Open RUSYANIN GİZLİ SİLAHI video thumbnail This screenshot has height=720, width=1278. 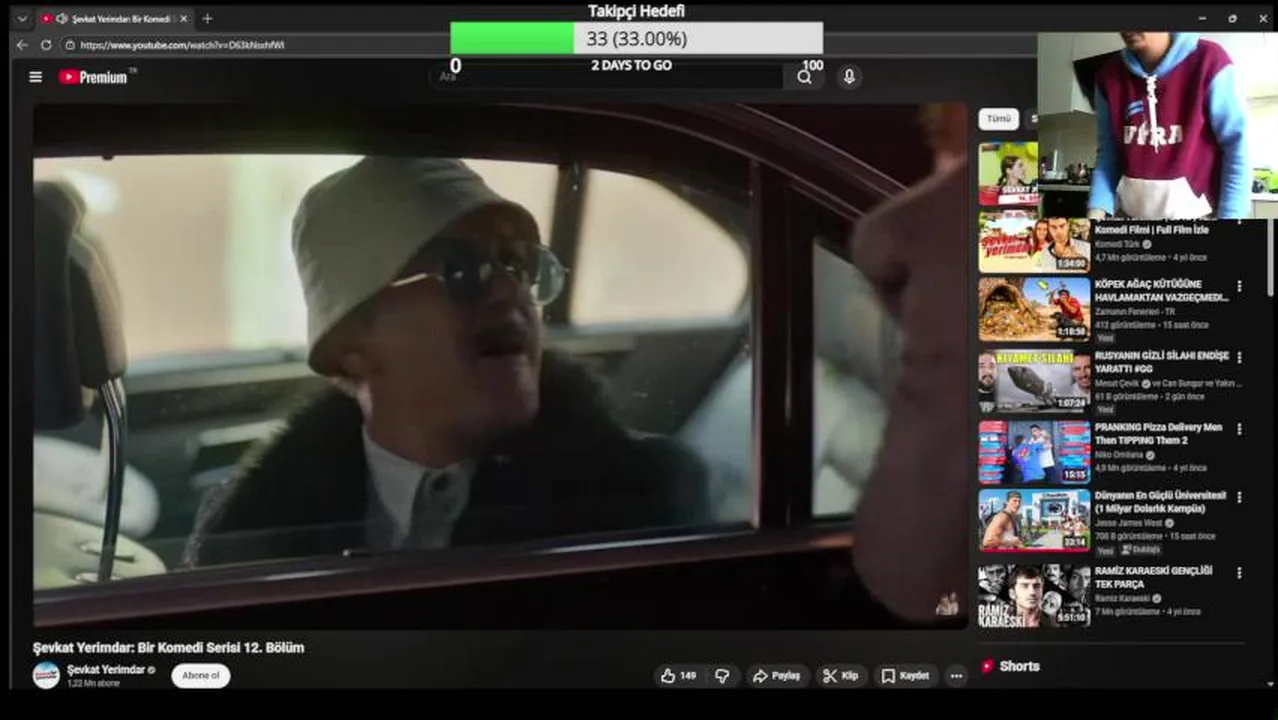tap(1034, 381)
